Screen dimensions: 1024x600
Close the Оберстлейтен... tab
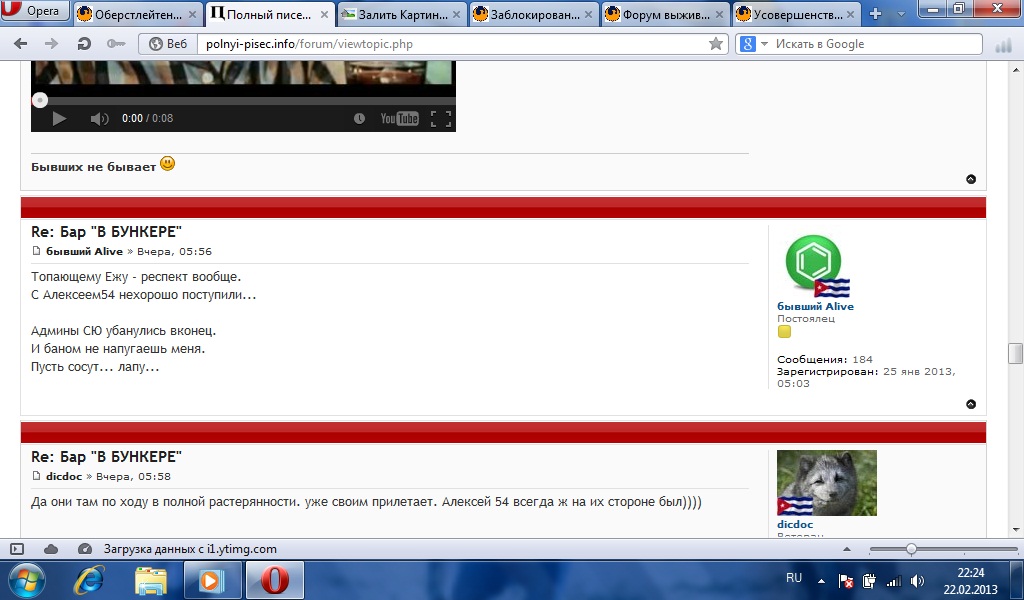point(192,14)
